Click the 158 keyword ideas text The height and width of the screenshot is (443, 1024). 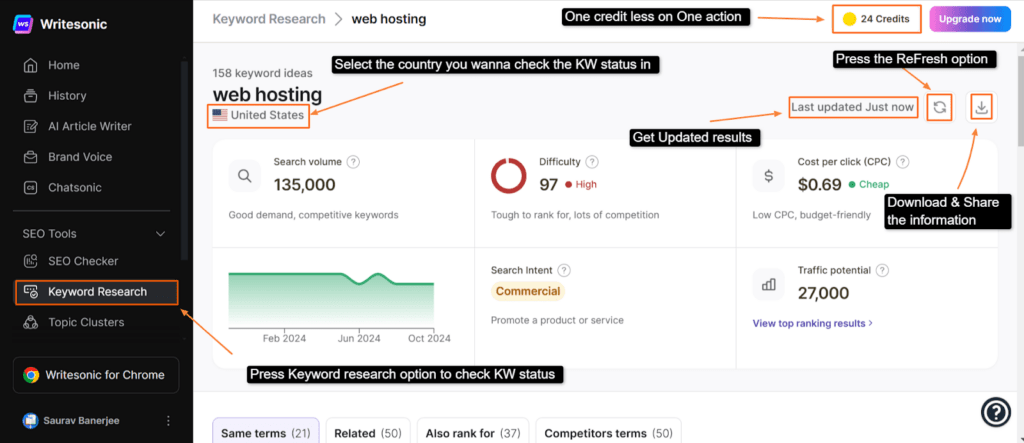(x=263, y=73)
